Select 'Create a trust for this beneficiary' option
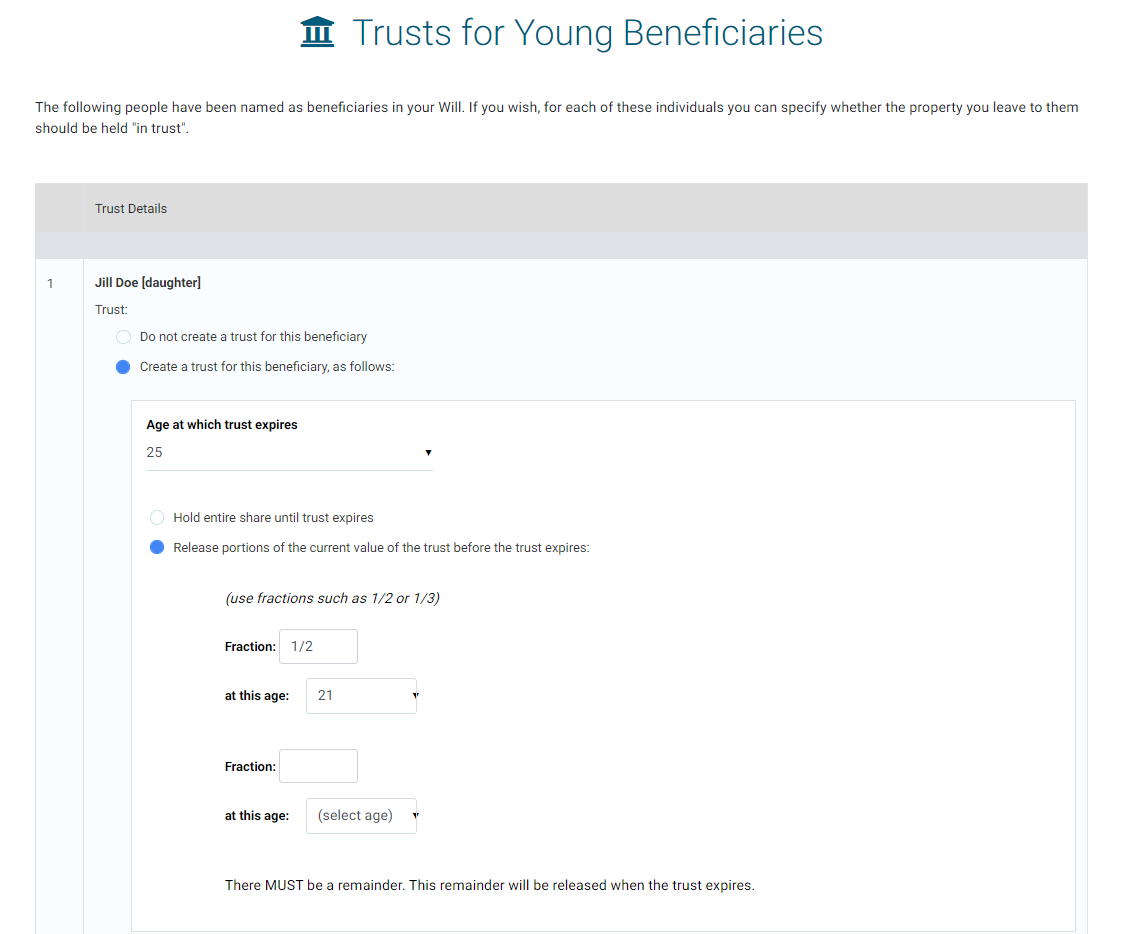The image size is (1127, 934). pyautogui.click(x=123, y=367)
